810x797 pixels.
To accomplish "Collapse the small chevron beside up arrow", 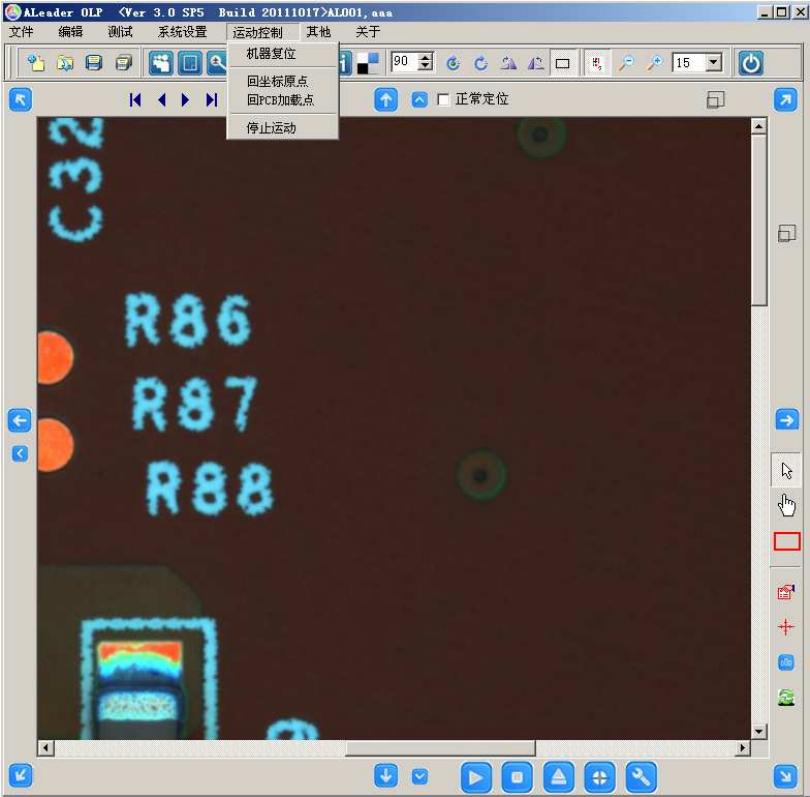I will click(420, 100).
